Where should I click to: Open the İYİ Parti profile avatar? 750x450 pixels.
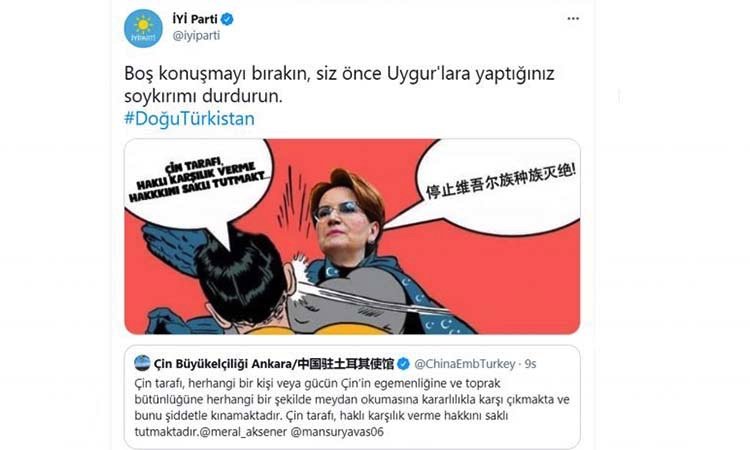tap(143, 28)
